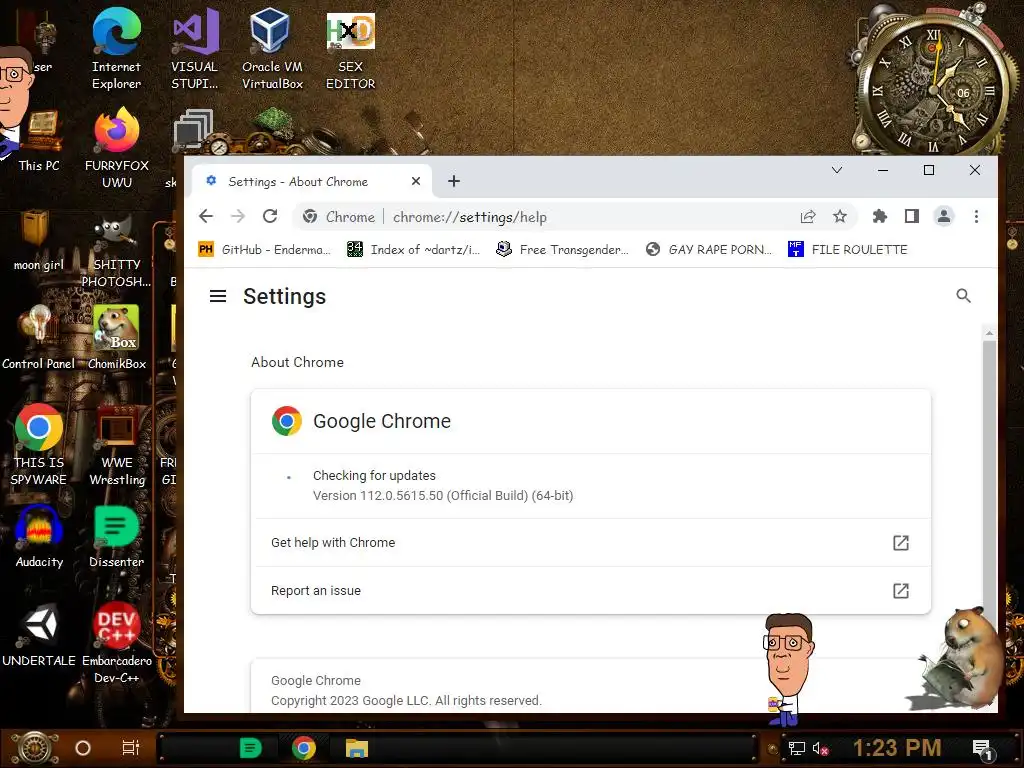Bookmark this page with the star icon

[840, 217]
